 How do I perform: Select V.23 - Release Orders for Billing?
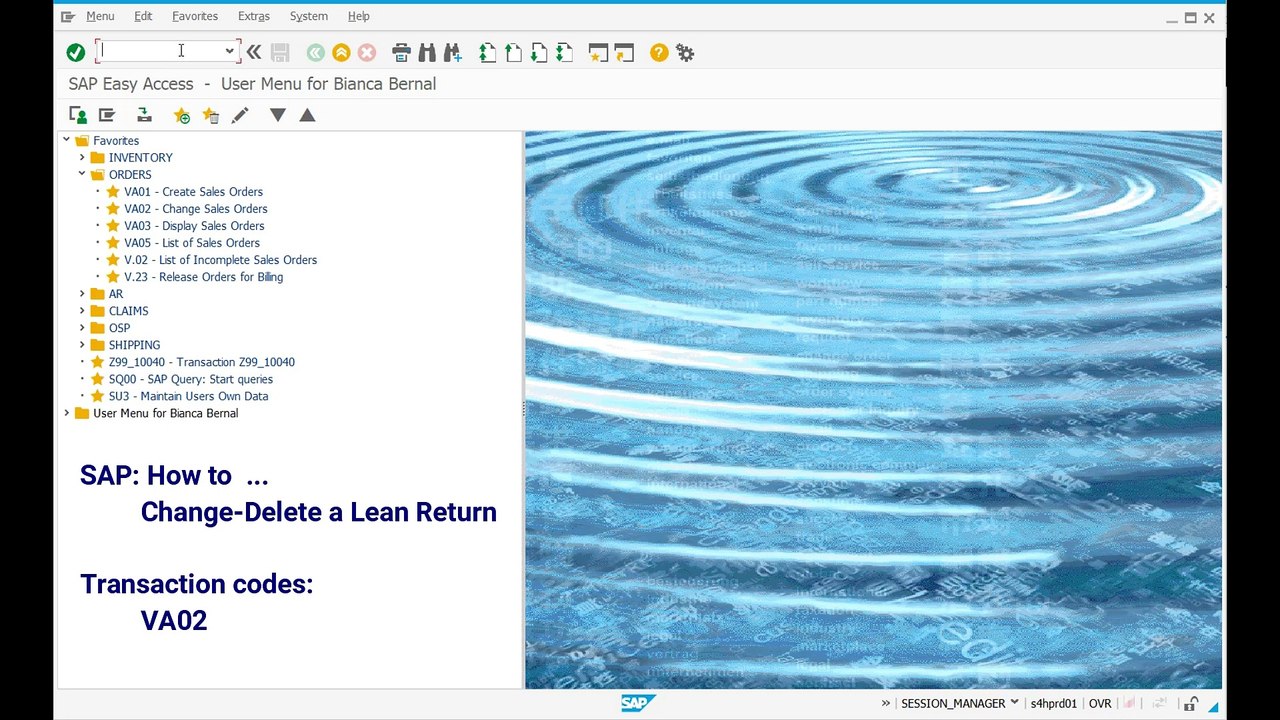coord(203,277)
